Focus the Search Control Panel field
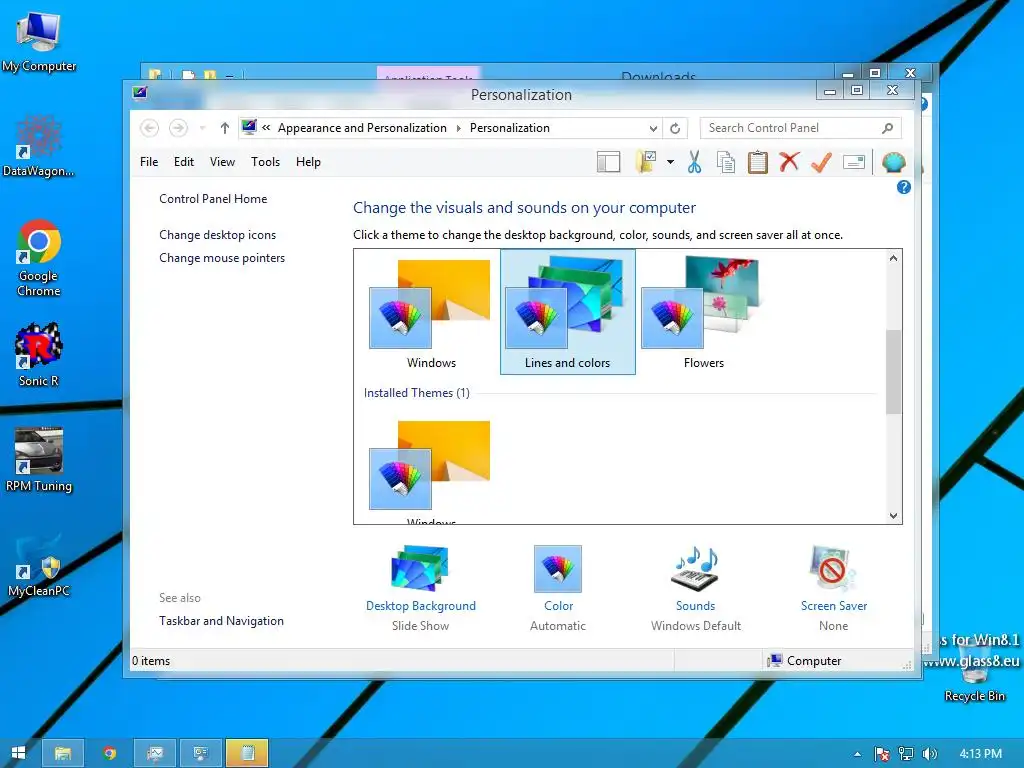 [801, 128]
